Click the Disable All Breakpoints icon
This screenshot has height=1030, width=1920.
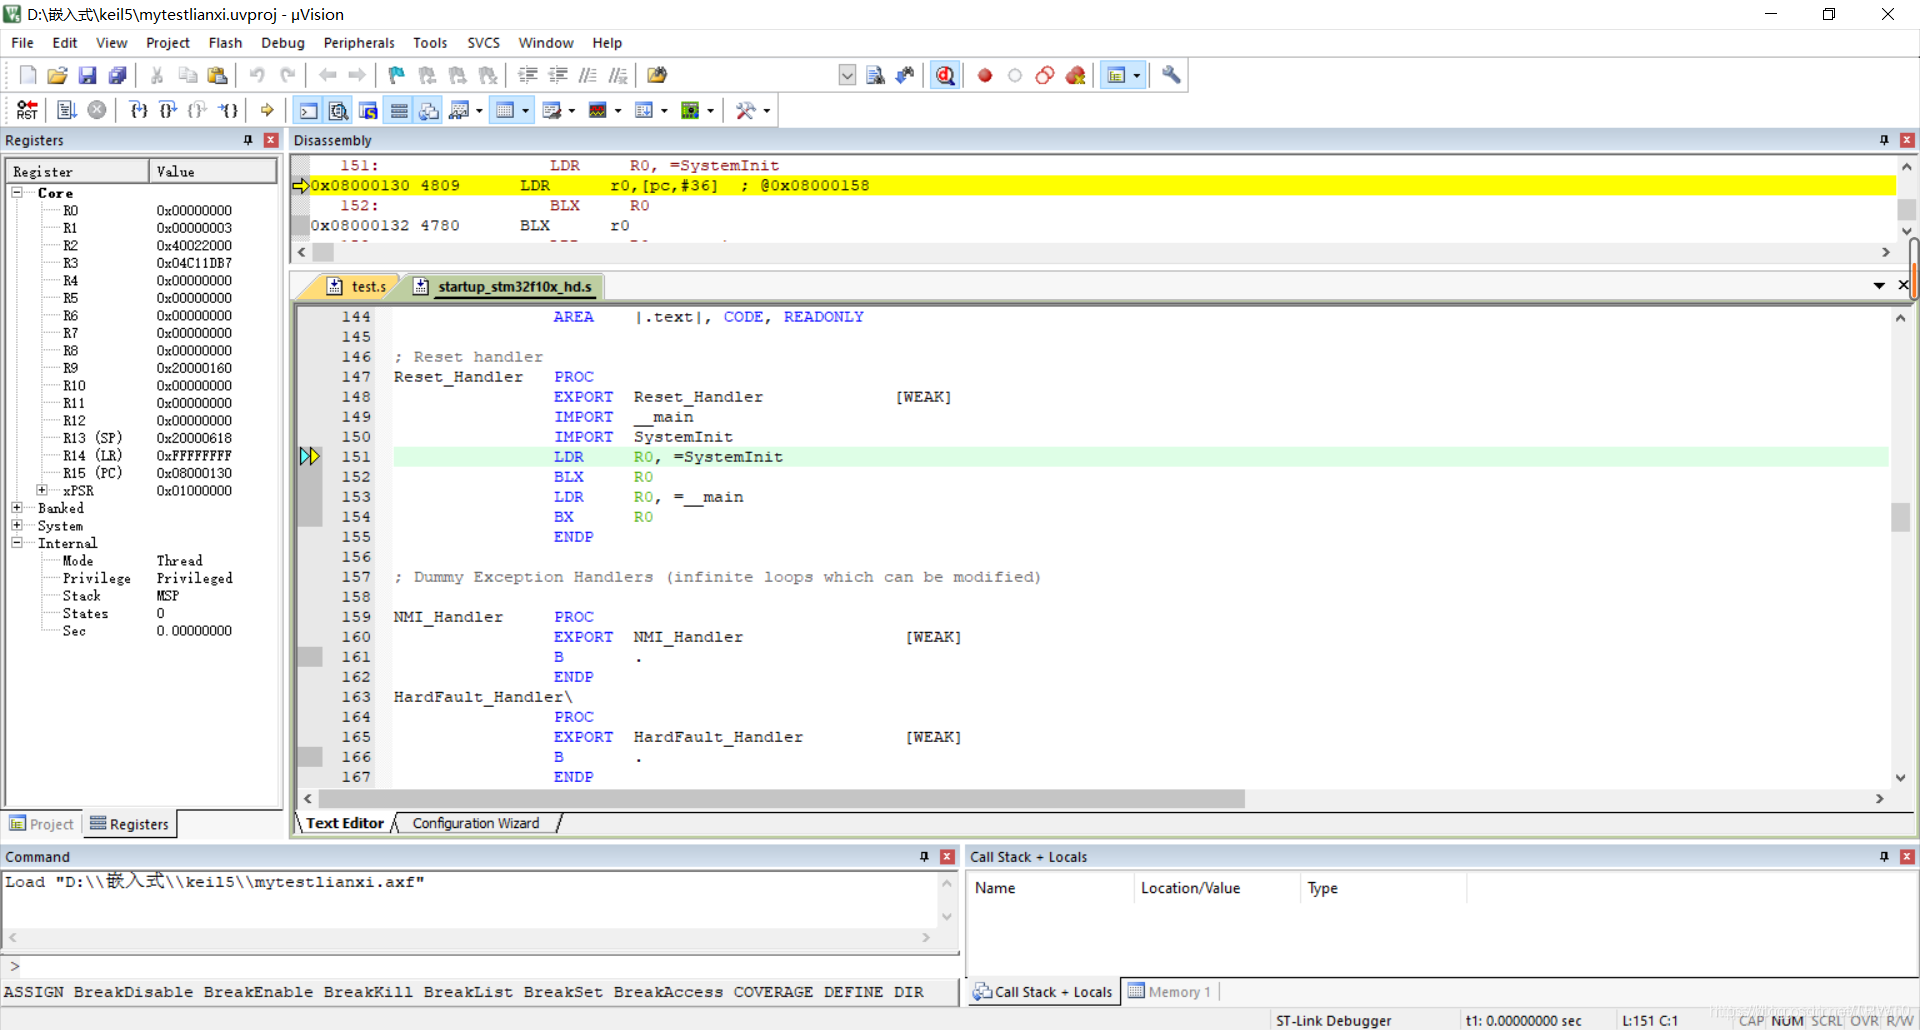click(x=1045, y=75)
